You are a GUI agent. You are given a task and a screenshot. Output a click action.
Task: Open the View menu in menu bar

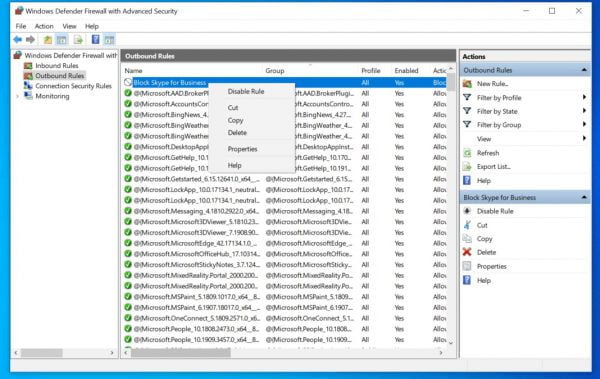coord(69,26)
